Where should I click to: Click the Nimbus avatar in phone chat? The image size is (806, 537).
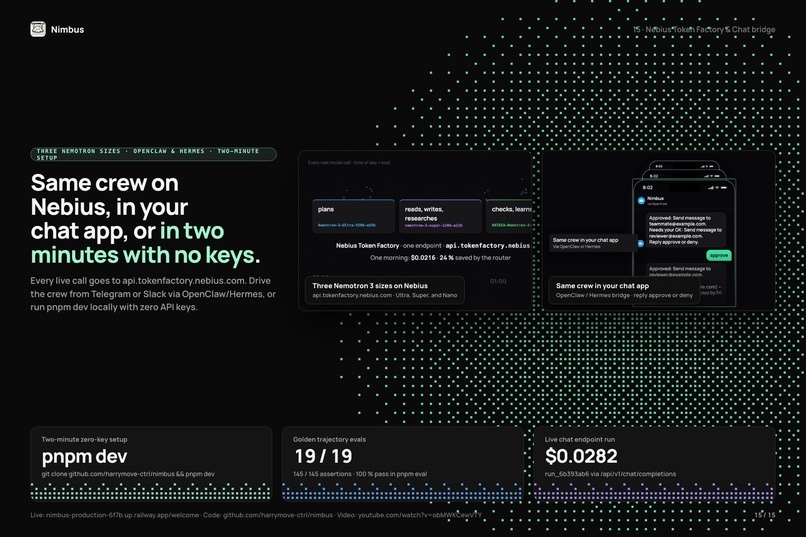(641, 200)
